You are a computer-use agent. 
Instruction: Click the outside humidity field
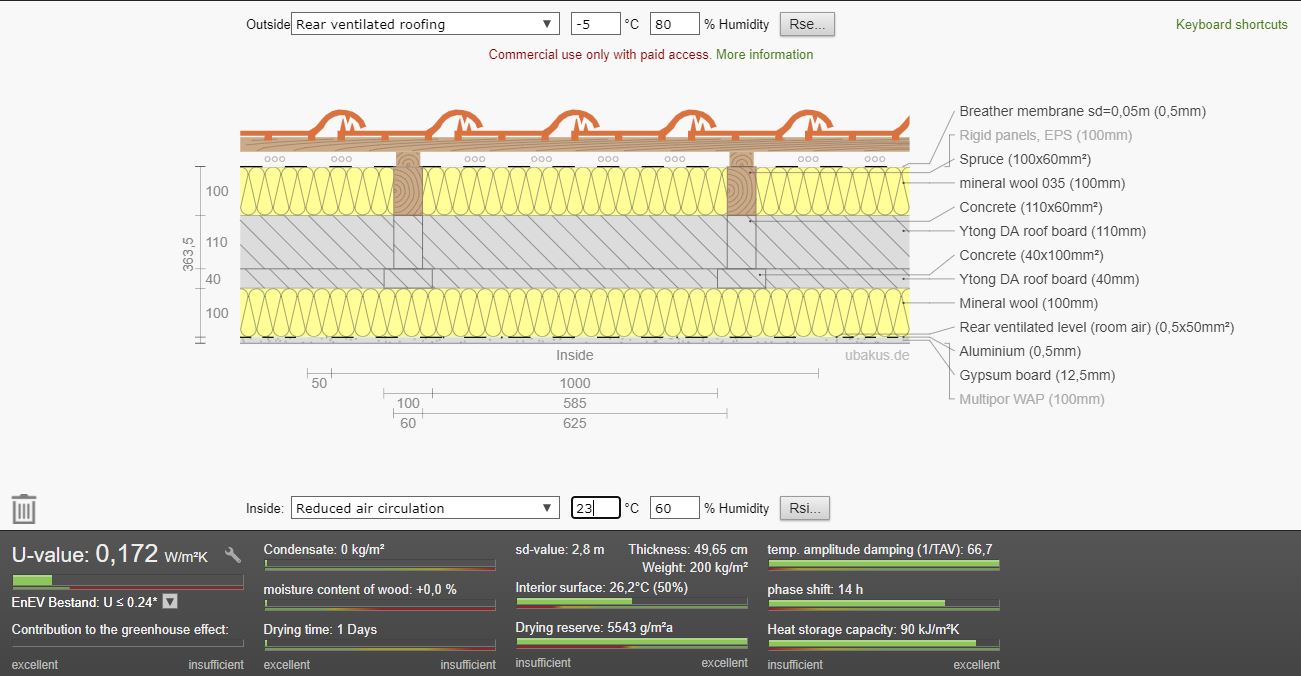[674, 24]
